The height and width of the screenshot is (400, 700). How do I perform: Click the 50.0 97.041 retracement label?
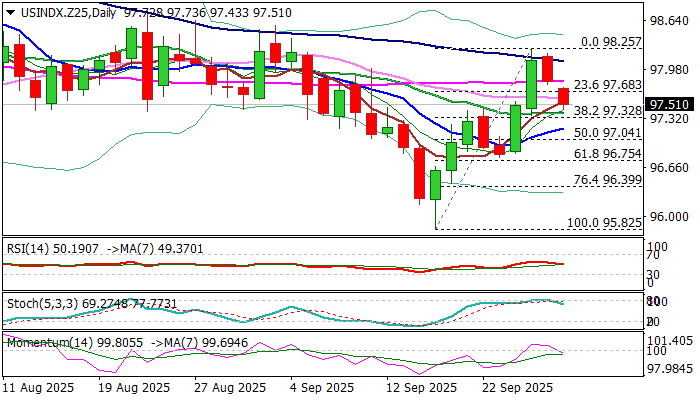click(608, 133)
